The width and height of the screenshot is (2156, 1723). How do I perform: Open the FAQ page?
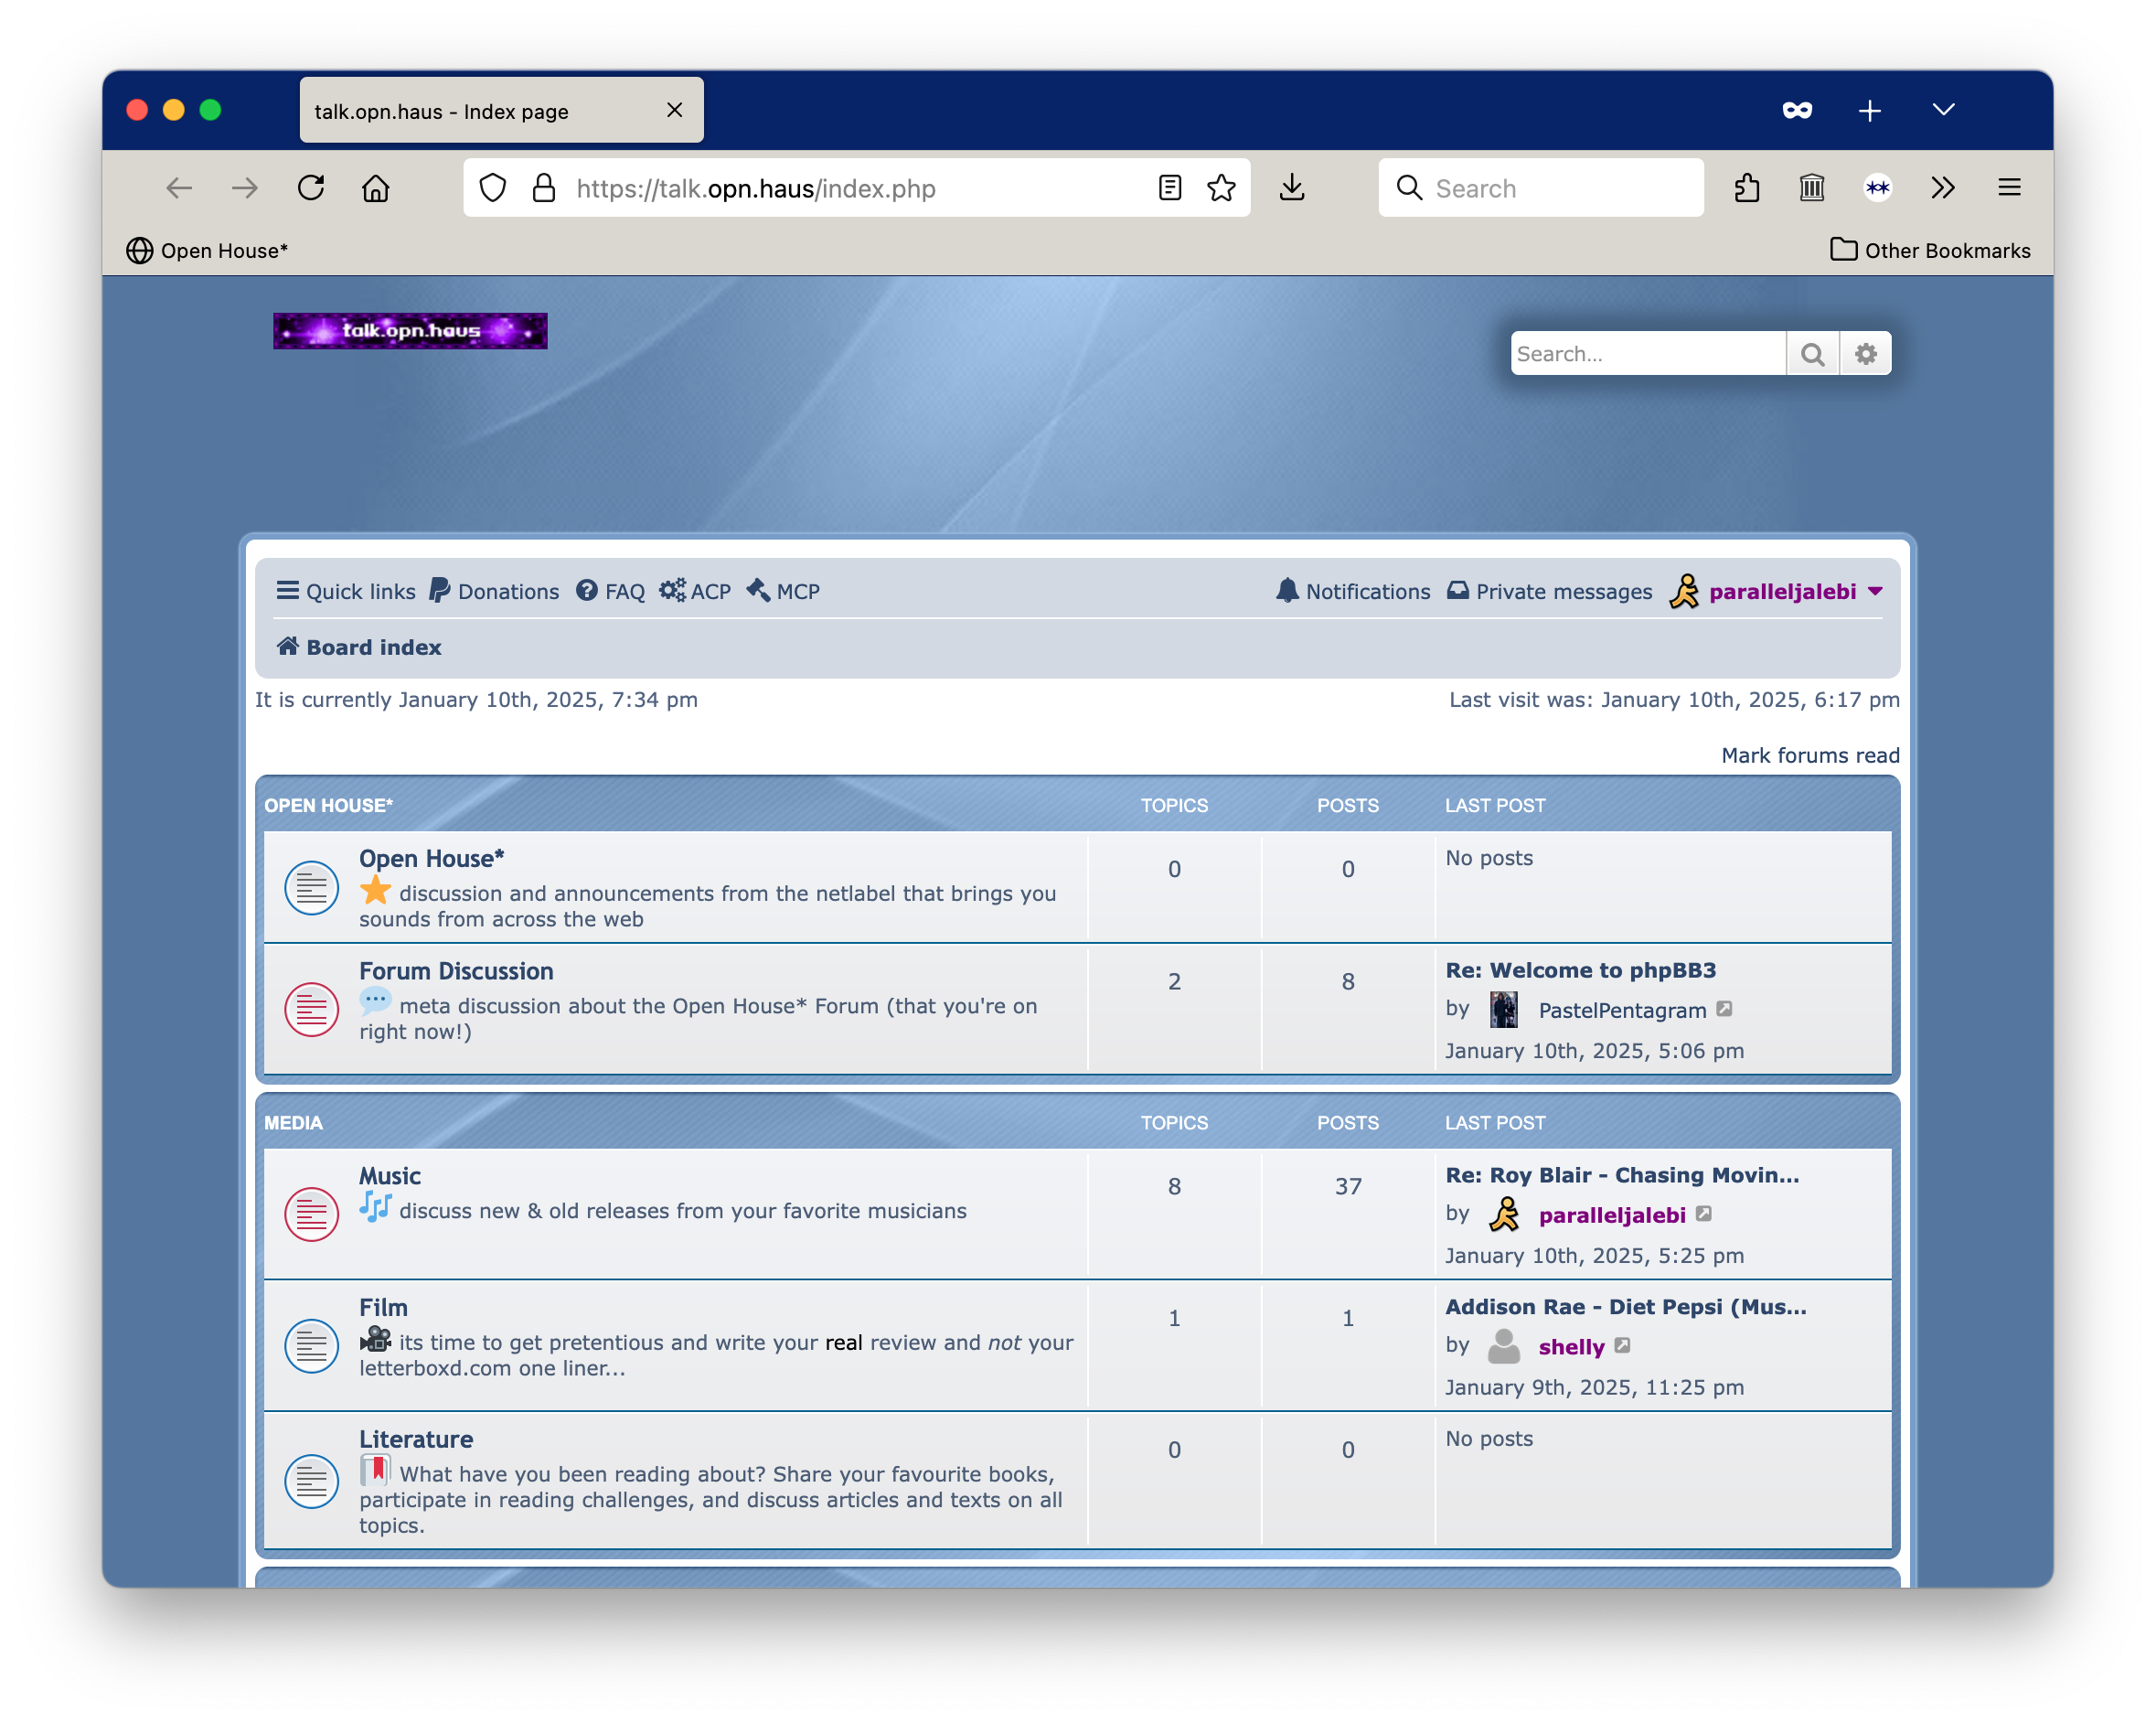(x=610, y=591)
